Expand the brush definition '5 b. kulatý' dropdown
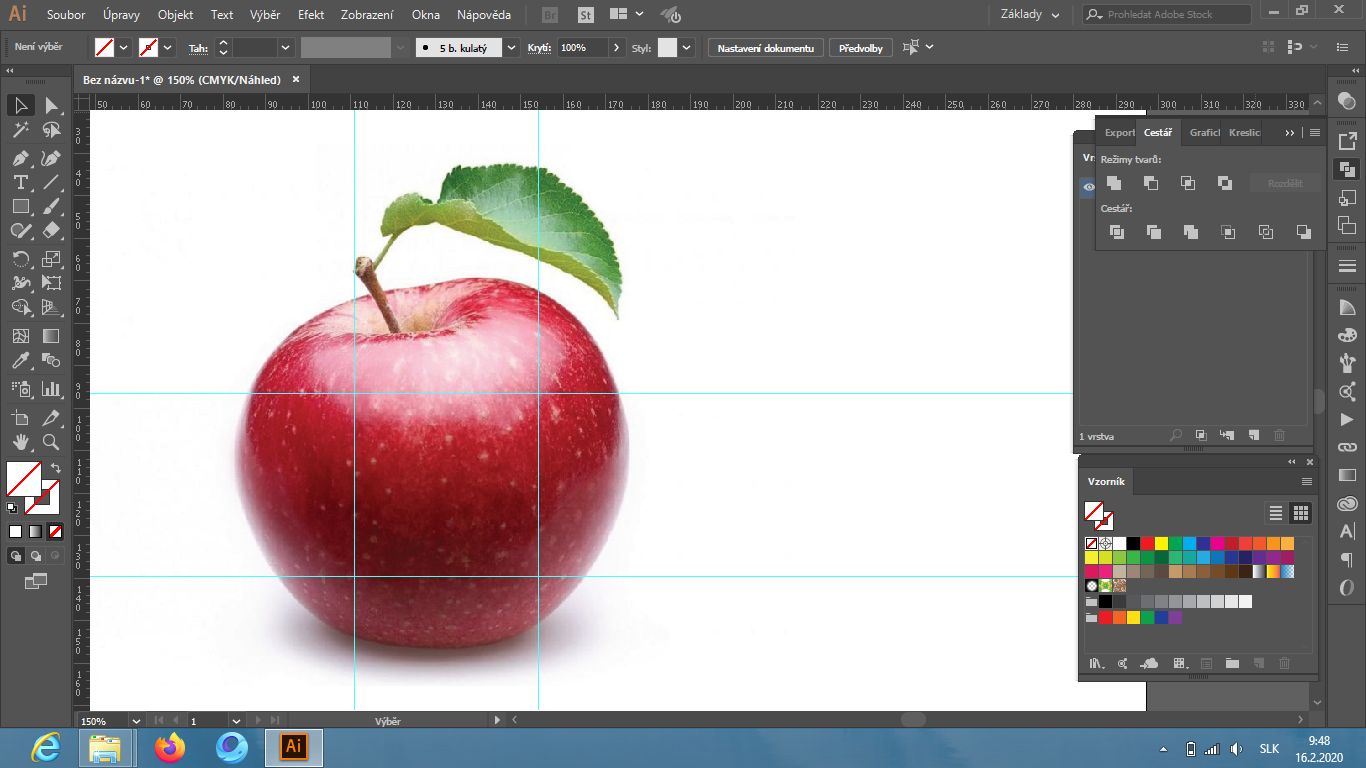The height and width of the screenshot is (768, 1366). pyautogui.click(x=512, y=47)
